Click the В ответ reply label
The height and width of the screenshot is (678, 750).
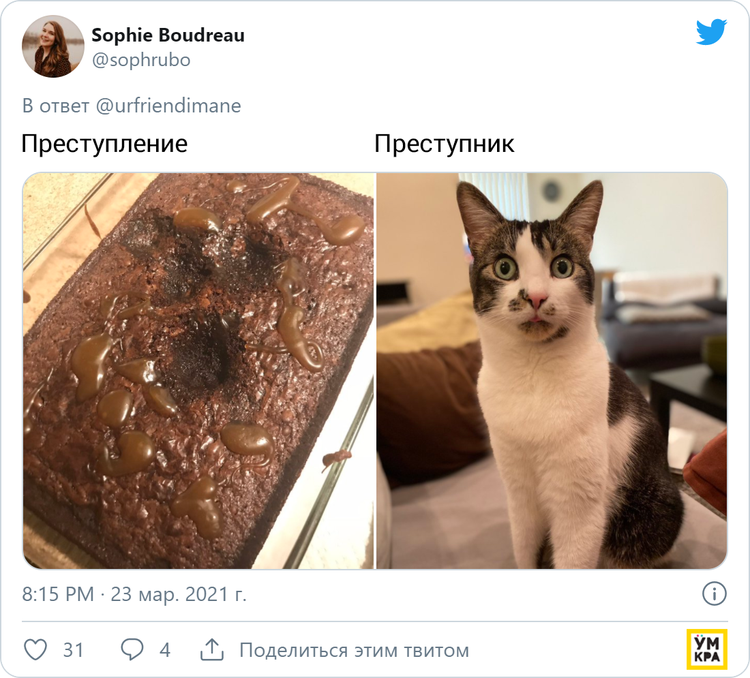[x=55, y=106]
